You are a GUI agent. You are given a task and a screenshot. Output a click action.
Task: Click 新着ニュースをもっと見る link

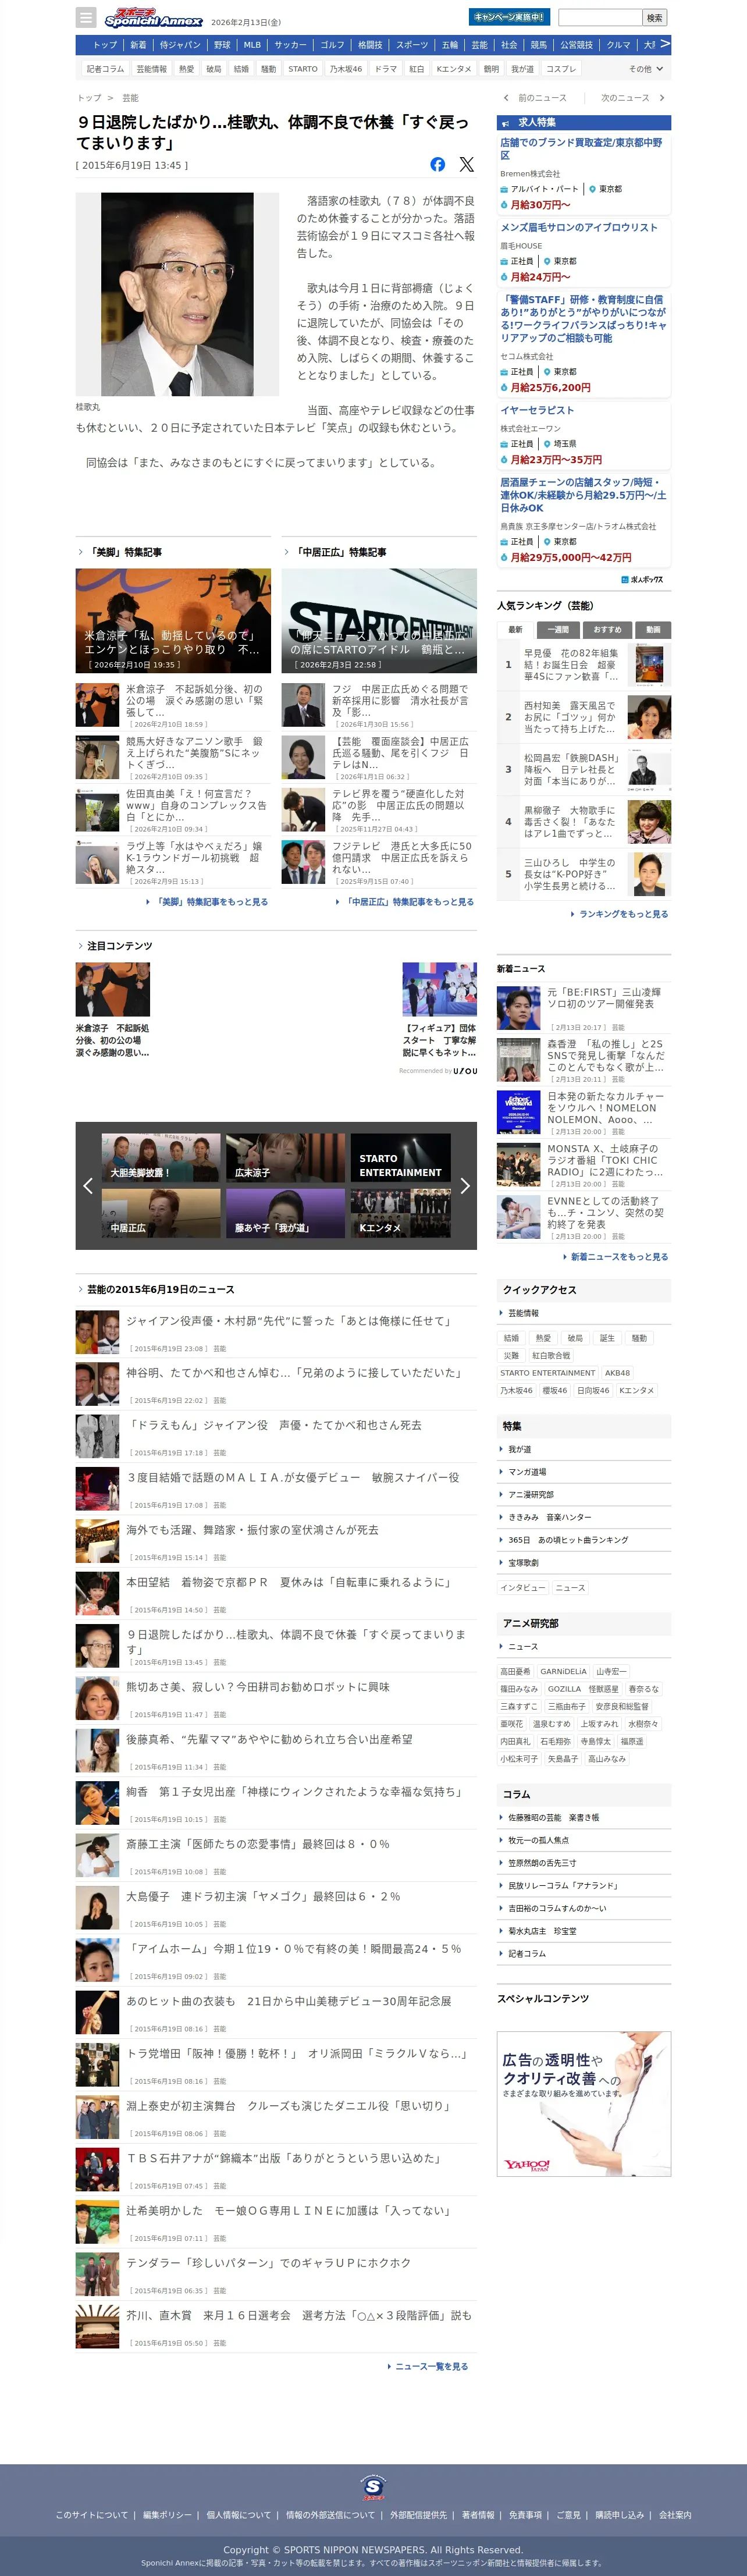pos(615,1257)
